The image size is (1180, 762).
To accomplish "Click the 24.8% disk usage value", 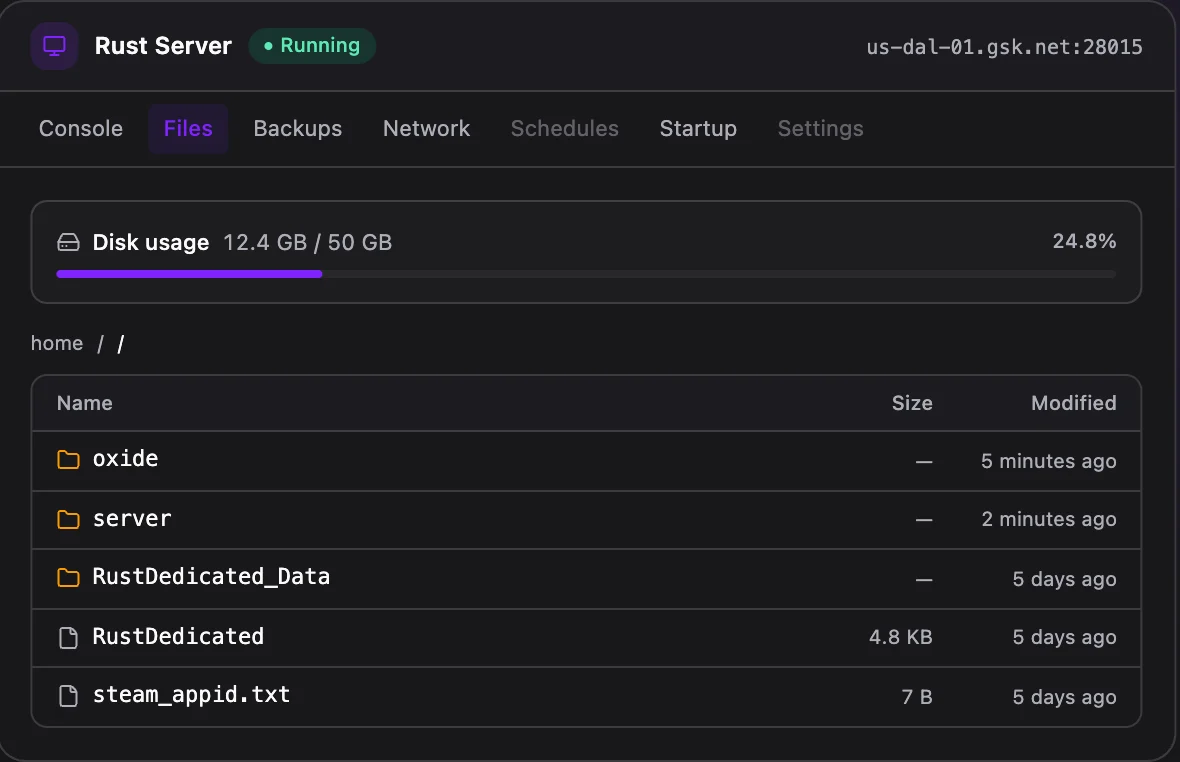I will click(x=1084, y=241).
